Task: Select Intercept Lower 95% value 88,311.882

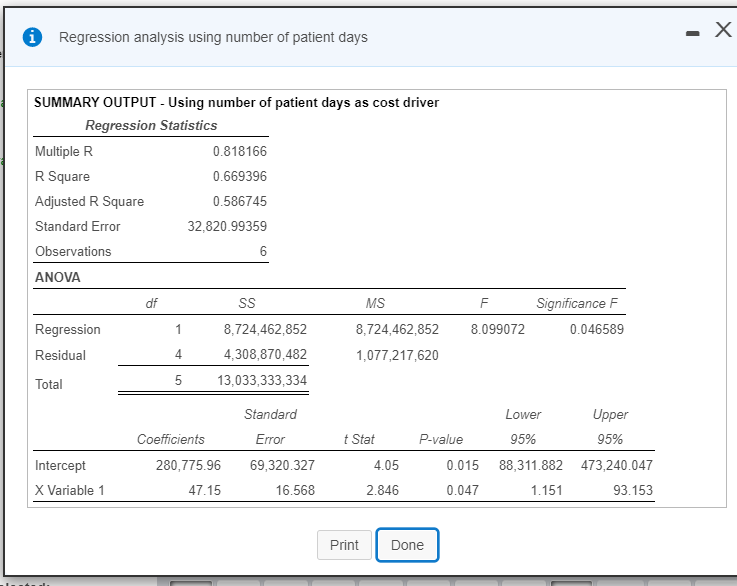Action: point(531,465)
